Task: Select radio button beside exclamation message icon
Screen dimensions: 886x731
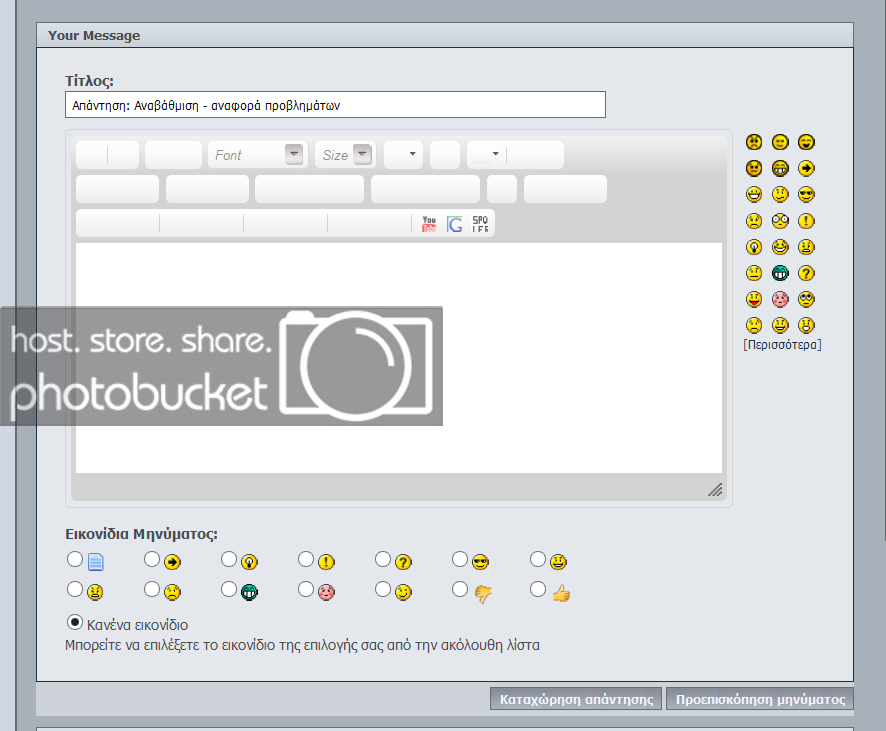Action: pyautogui.click(x=306, y=559)
